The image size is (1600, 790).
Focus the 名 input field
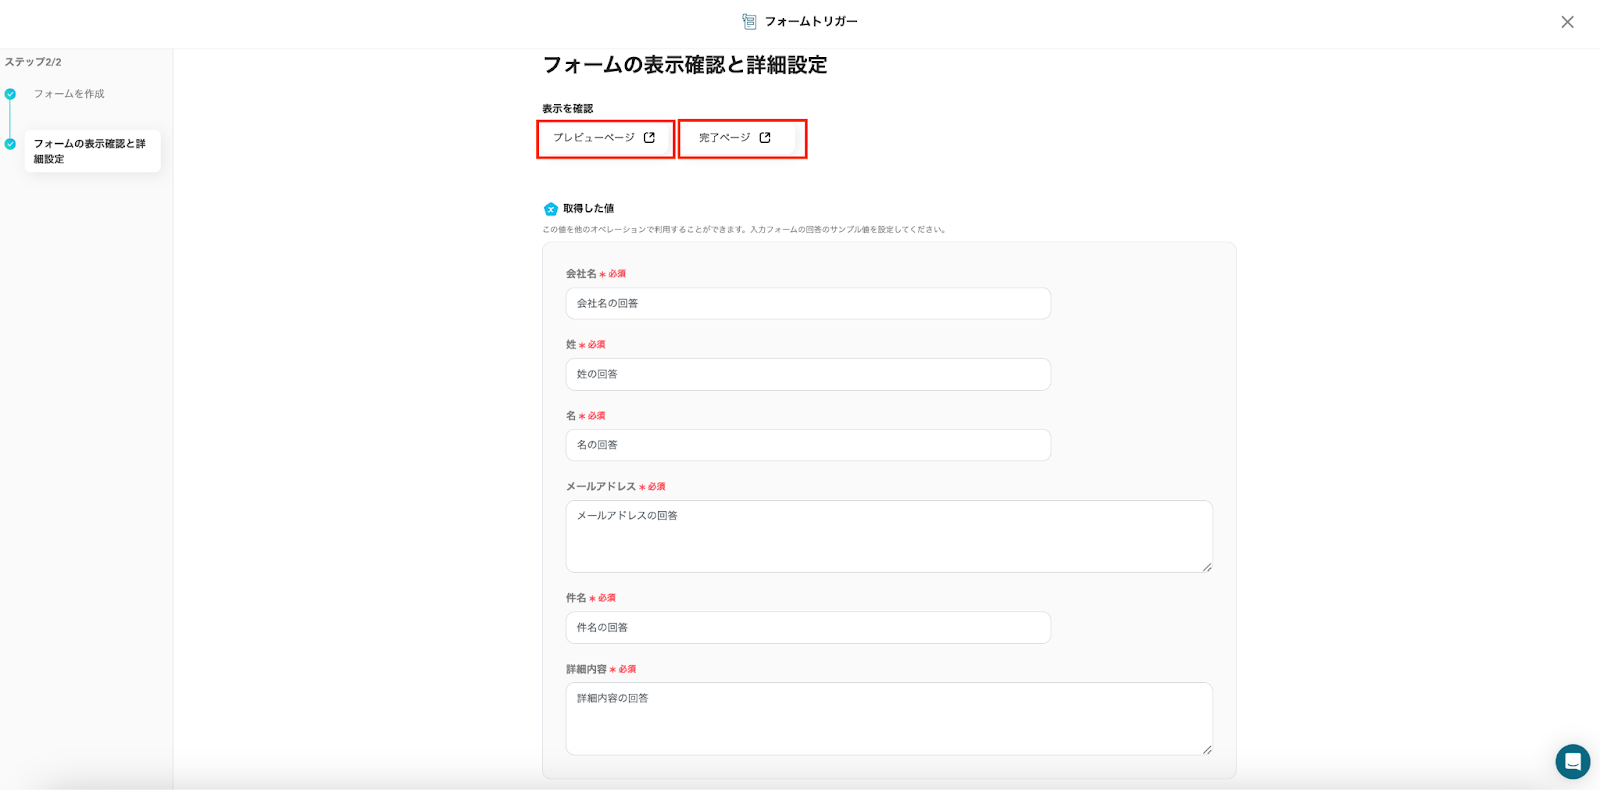click(807, 445)
